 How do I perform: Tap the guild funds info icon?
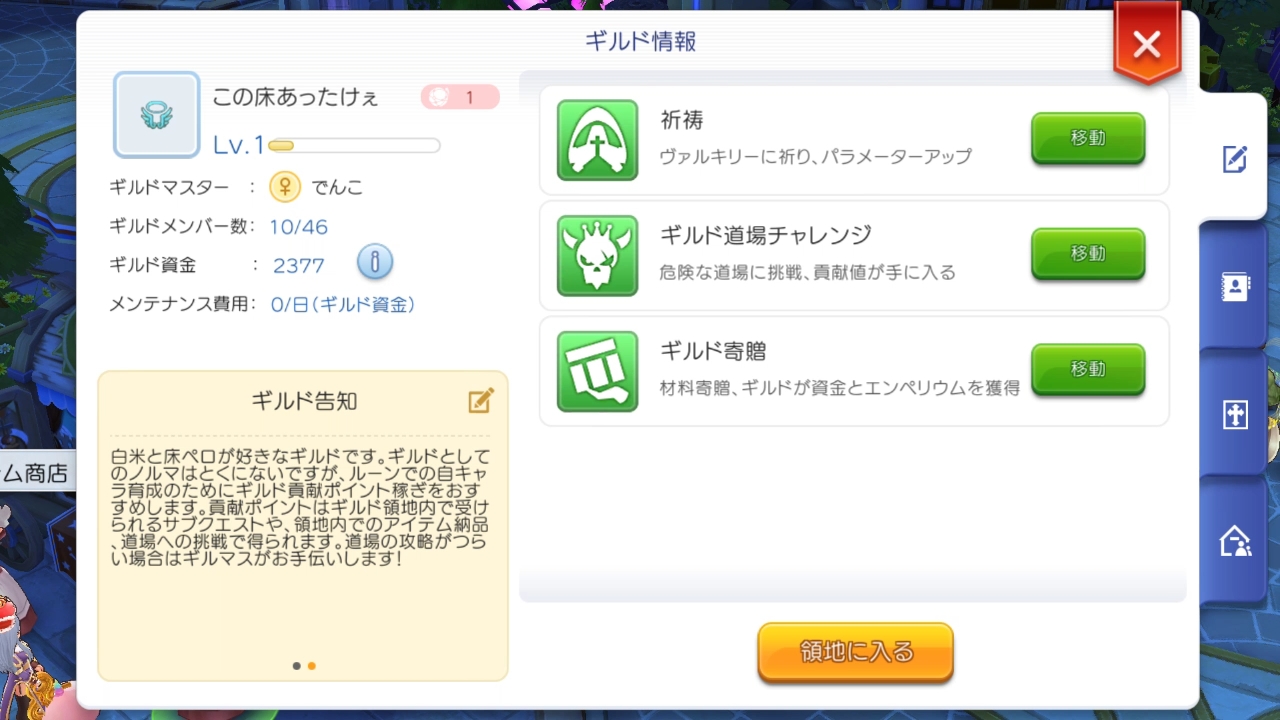click(374, 263)
